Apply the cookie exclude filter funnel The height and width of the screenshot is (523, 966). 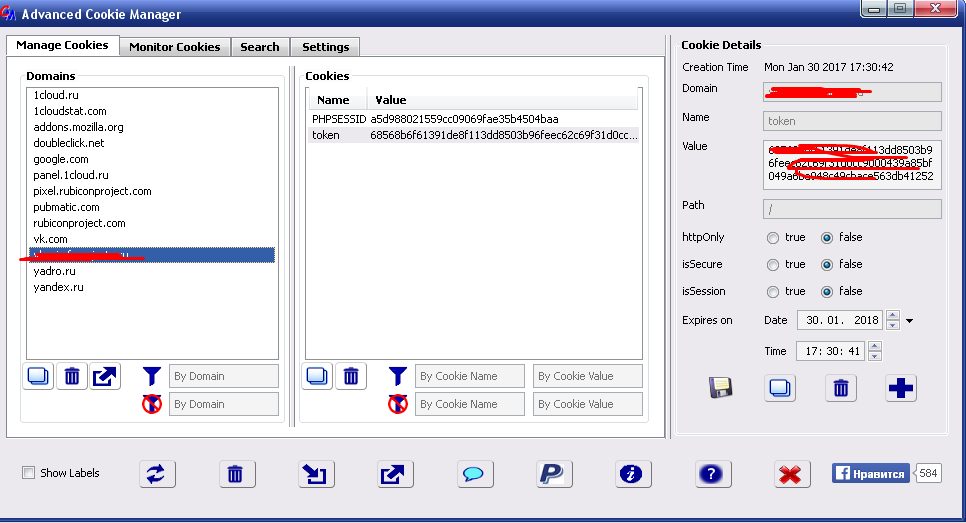pos(398,404)
